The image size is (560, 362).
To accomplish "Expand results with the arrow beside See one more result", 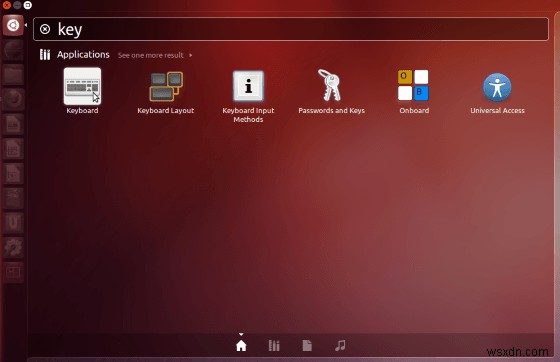I will 191,55.
